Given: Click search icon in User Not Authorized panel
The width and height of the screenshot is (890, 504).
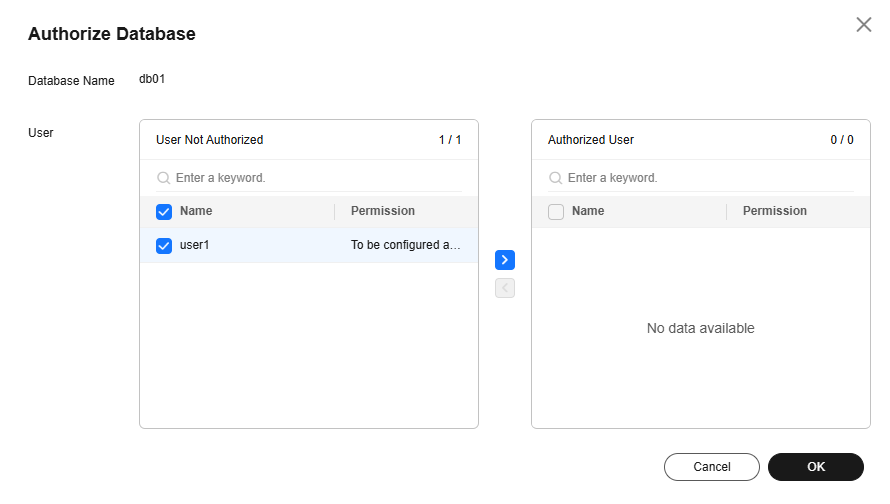Looking at the screenshot, I should click(x=163, y=178).
